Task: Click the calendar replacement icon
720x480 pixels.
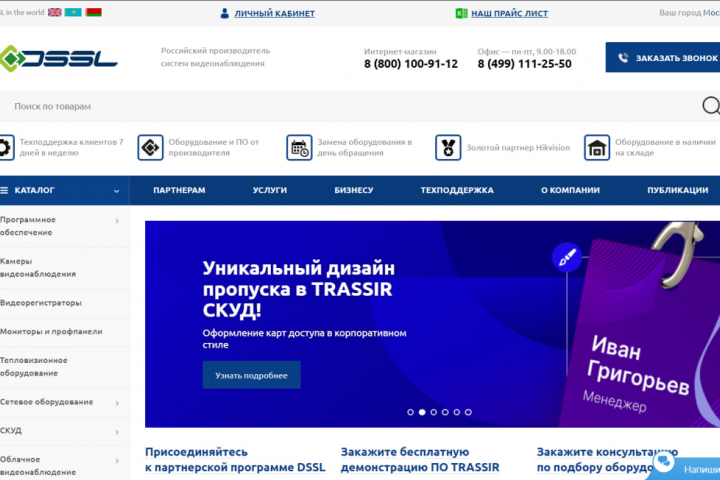Action: [x=299, y=147]
